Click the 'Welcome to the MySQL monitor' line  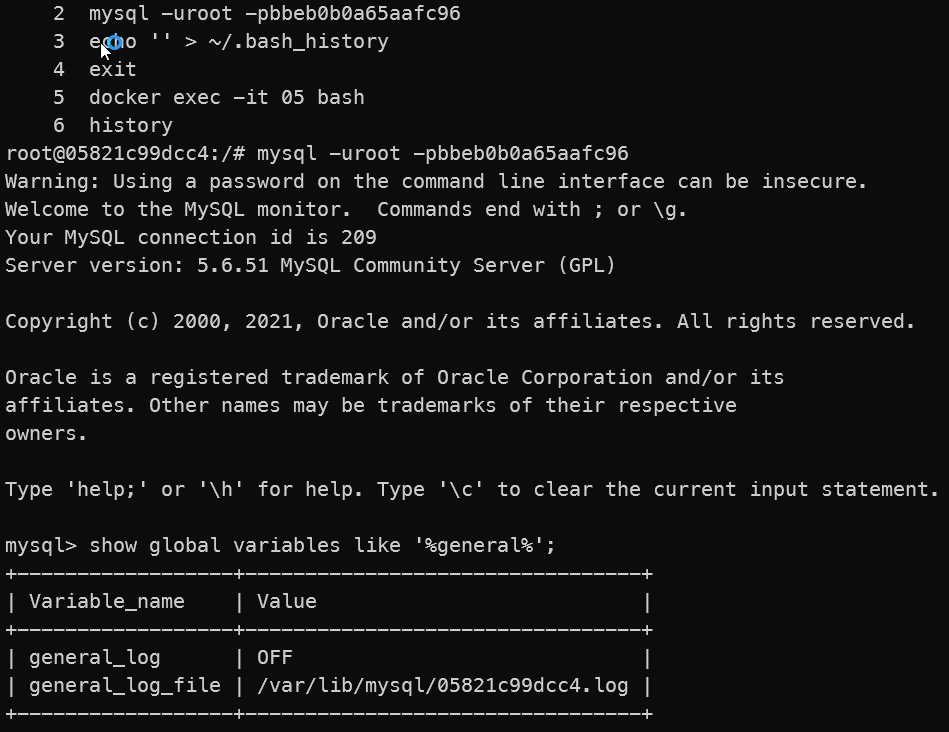pos(346,210)
